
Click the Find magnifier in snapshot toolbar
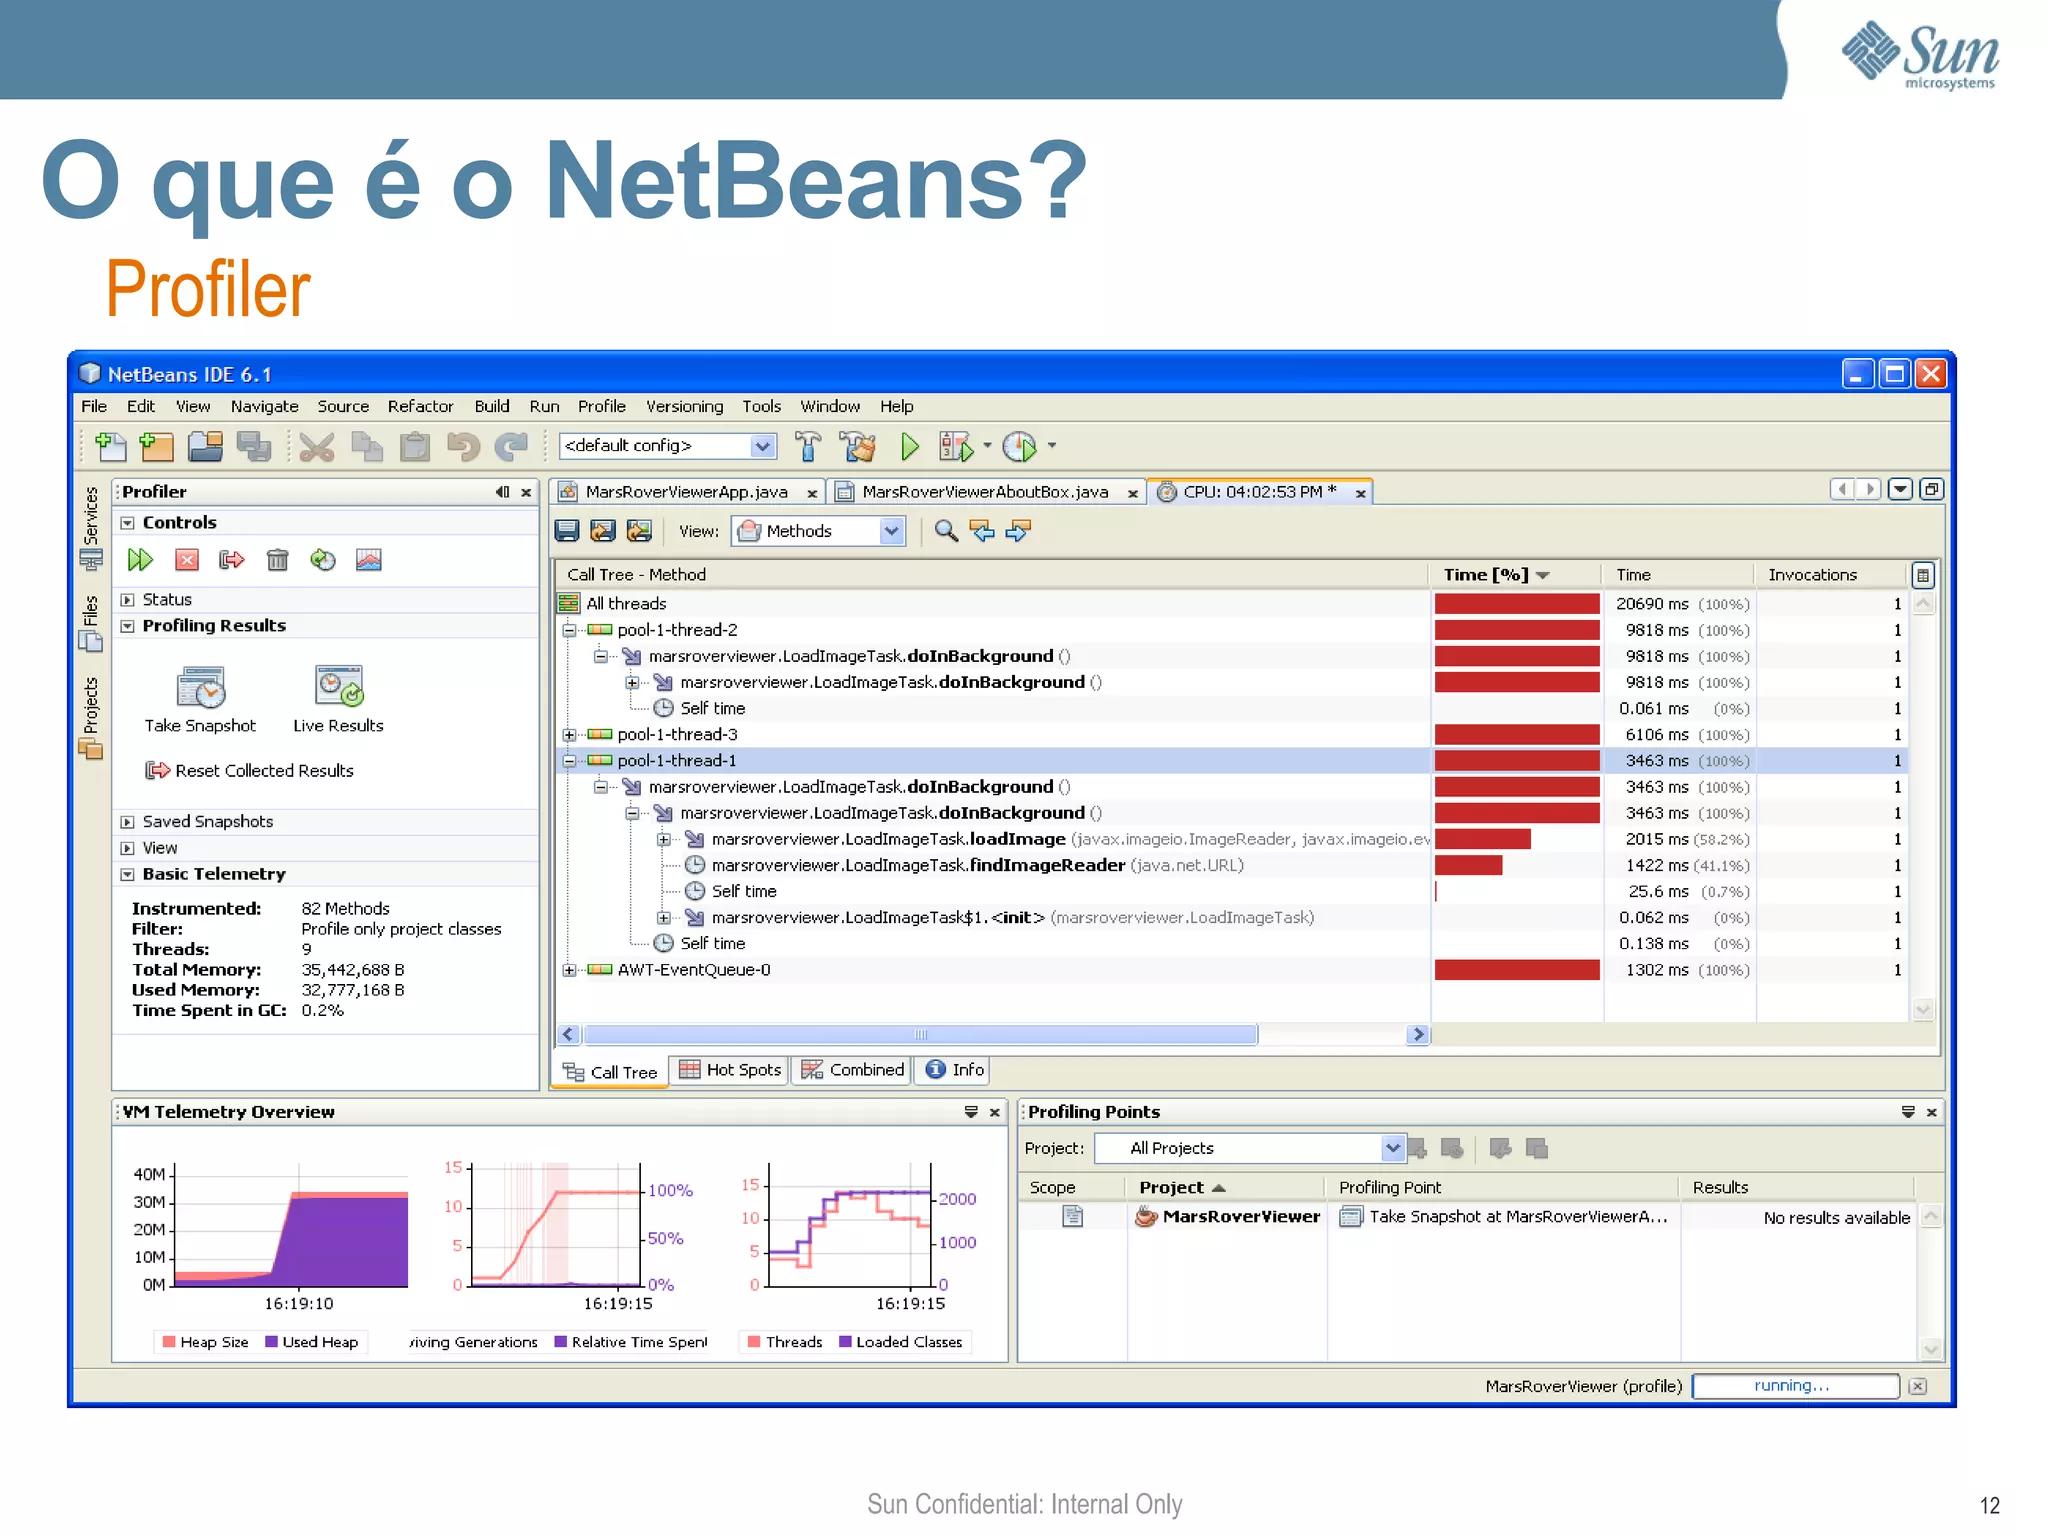coord(946,531)
